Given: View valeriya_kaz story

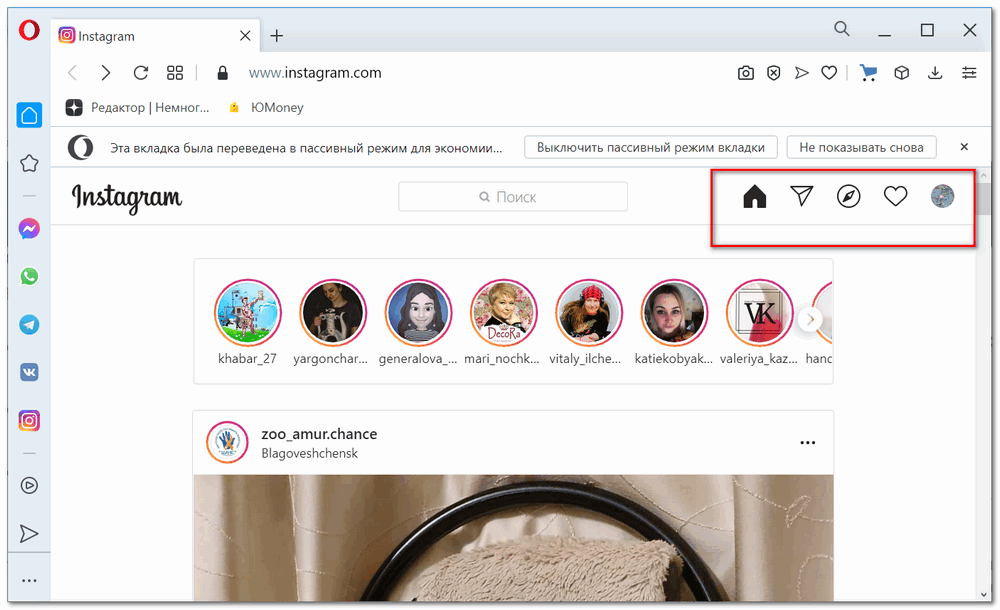Looking at the screenshot, I should coord(759,313).
